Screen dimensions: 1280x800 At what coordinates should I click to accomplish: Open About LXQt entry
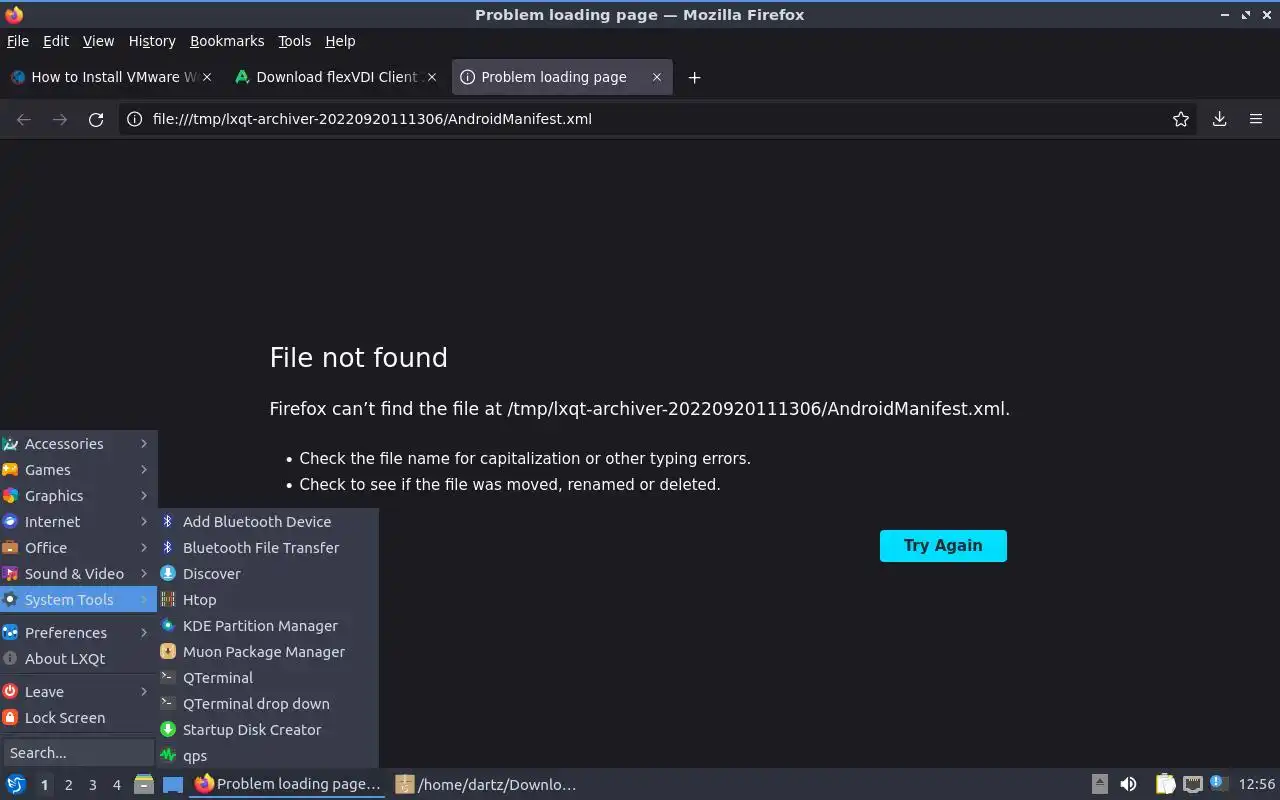pyautogui.click(x=78, y=659)
